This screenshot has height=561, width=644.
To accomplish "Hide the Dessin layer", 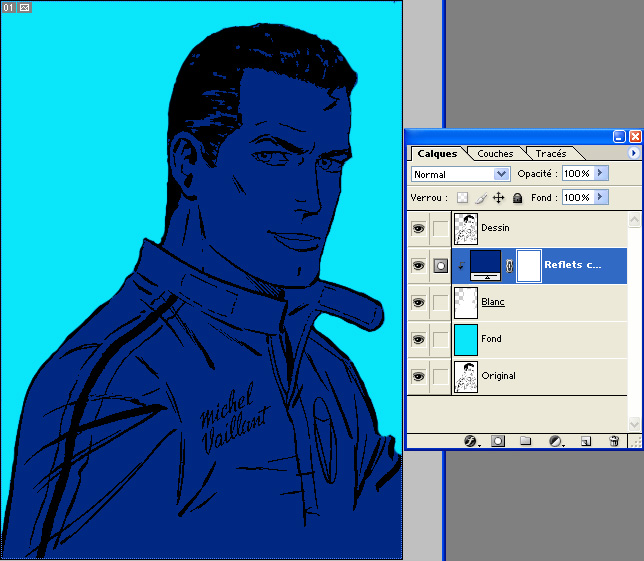I will click(419, 228).
